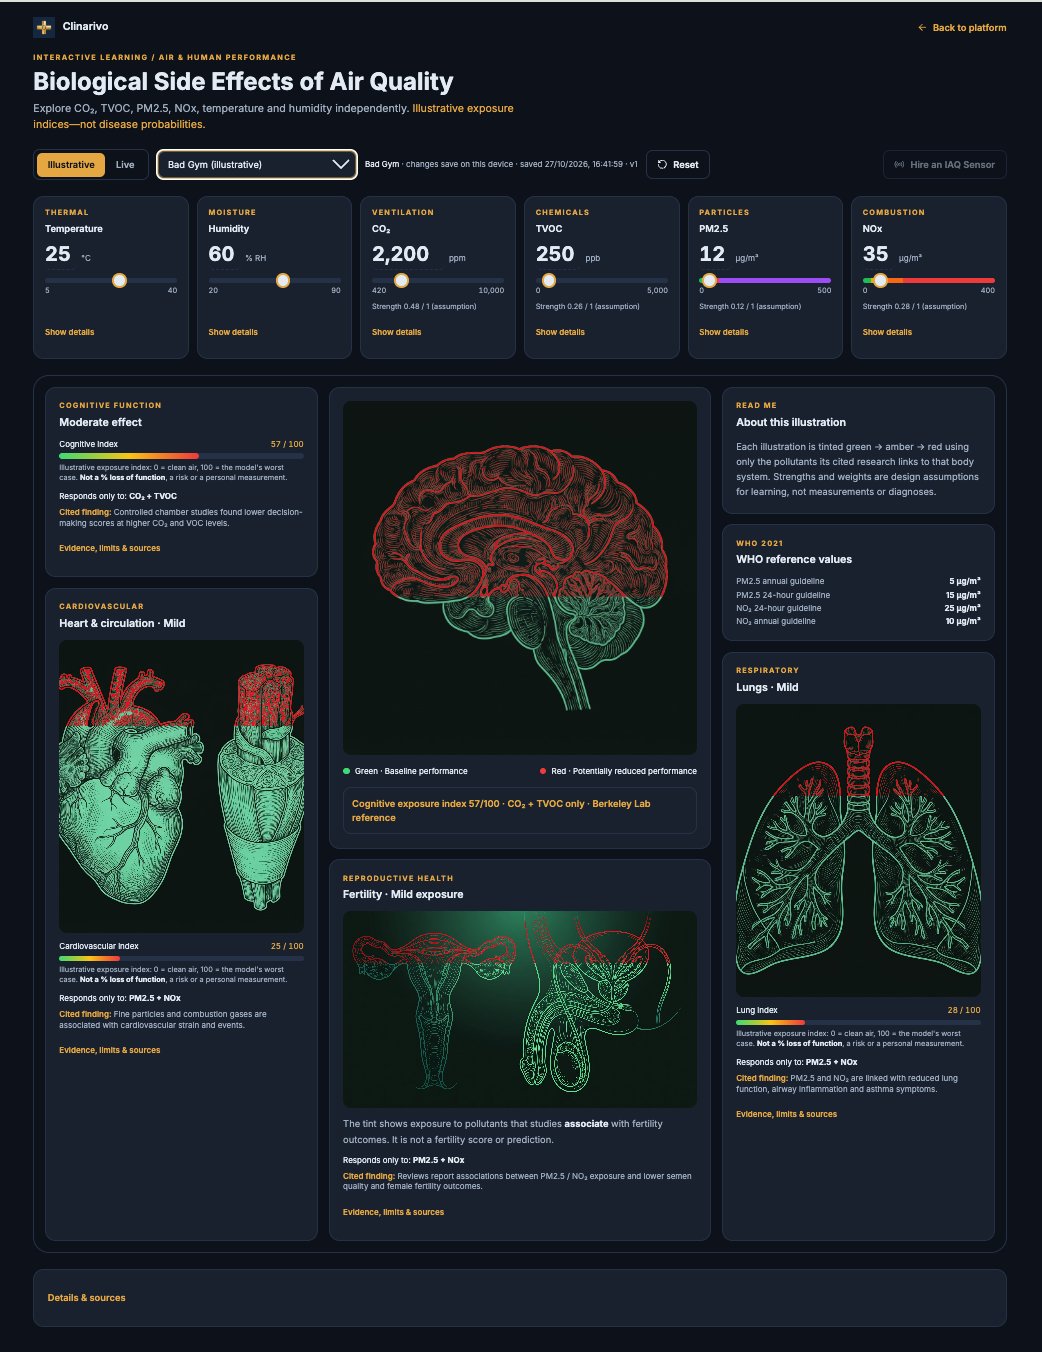
Task: Click the TVOC value 250
Action: point(555,254)
